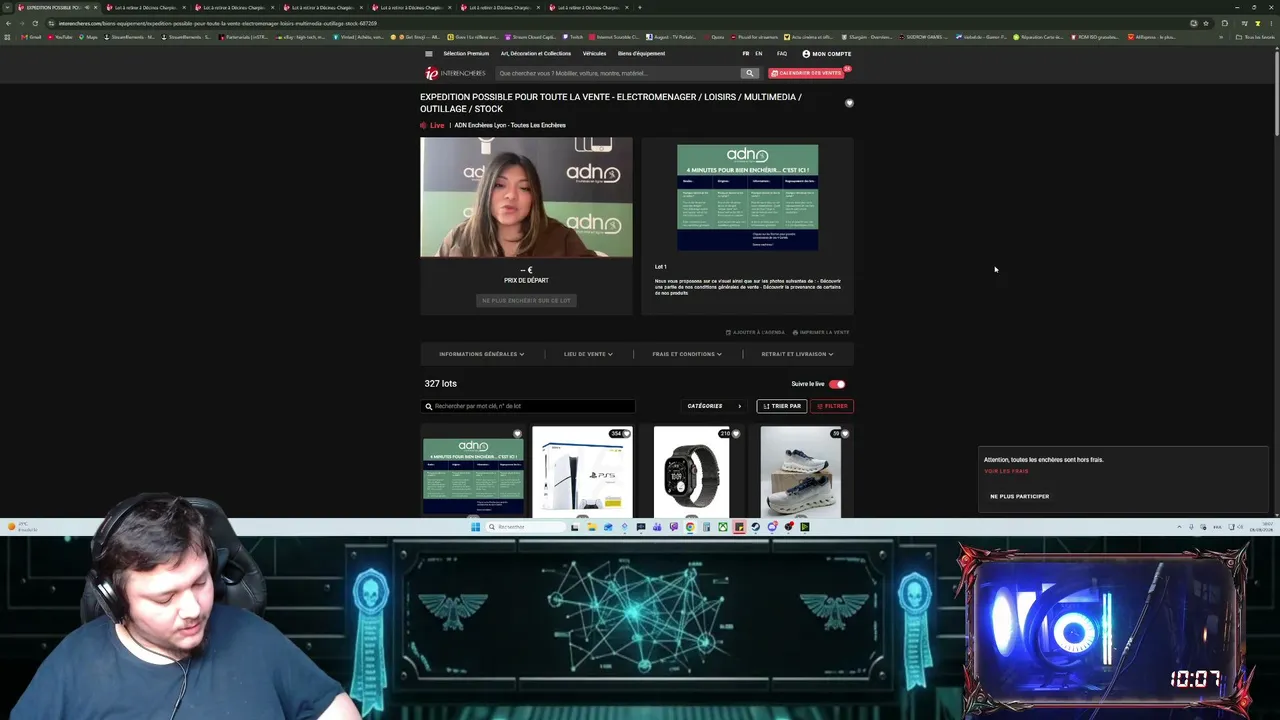
Task: Open the Interencheres hamburger menu
Action: pos(429,54)
